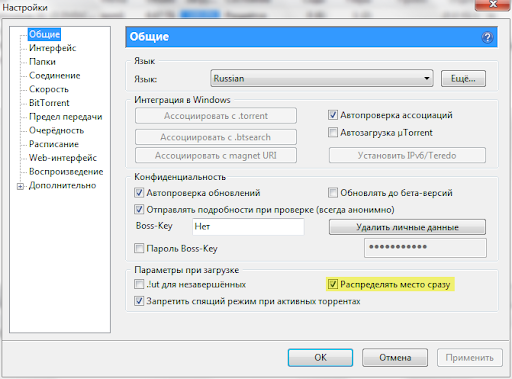
Task: Click Установить IPv6/Teredo button
Action: pyautogui.click(x=407, y=155)
